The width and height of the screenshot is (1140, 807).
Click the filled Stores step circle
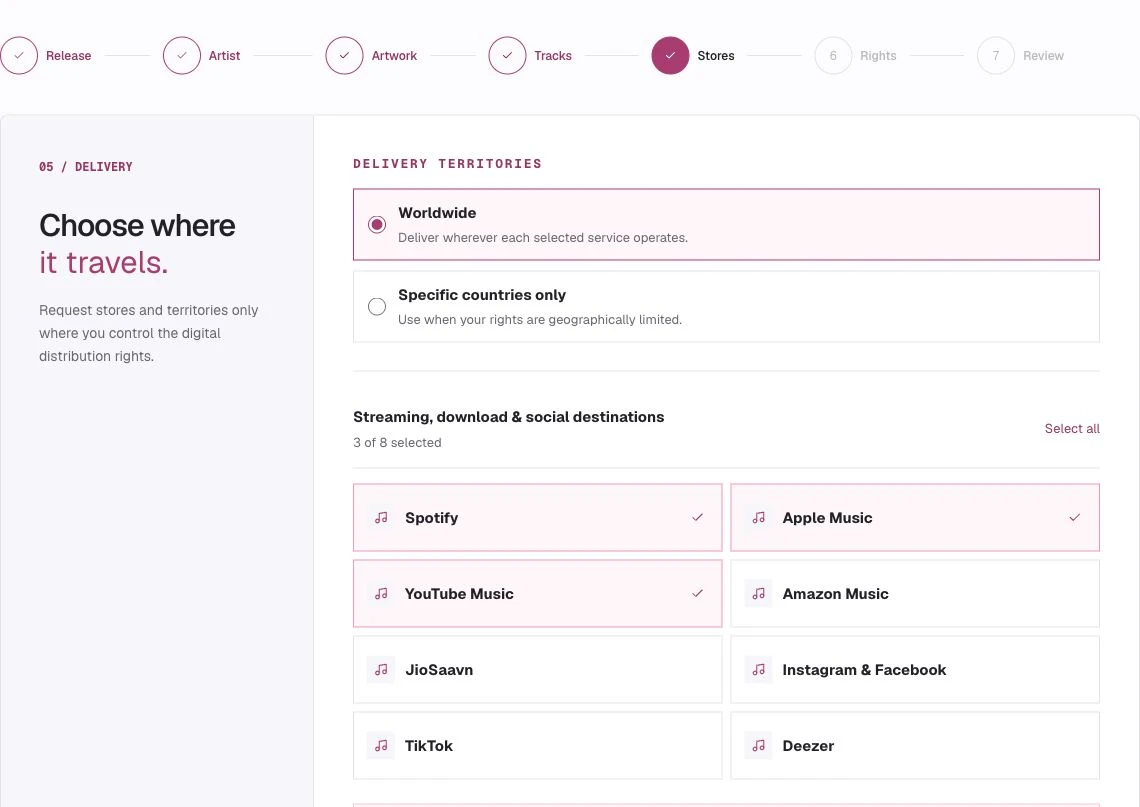(x=670, y=55)
